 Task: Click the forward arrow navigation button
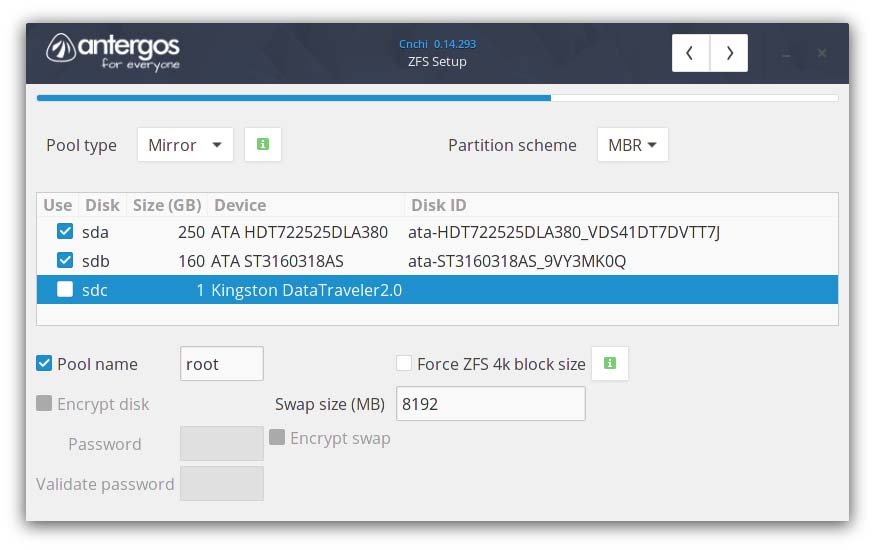pyautogui.click(x=729, y=53)
